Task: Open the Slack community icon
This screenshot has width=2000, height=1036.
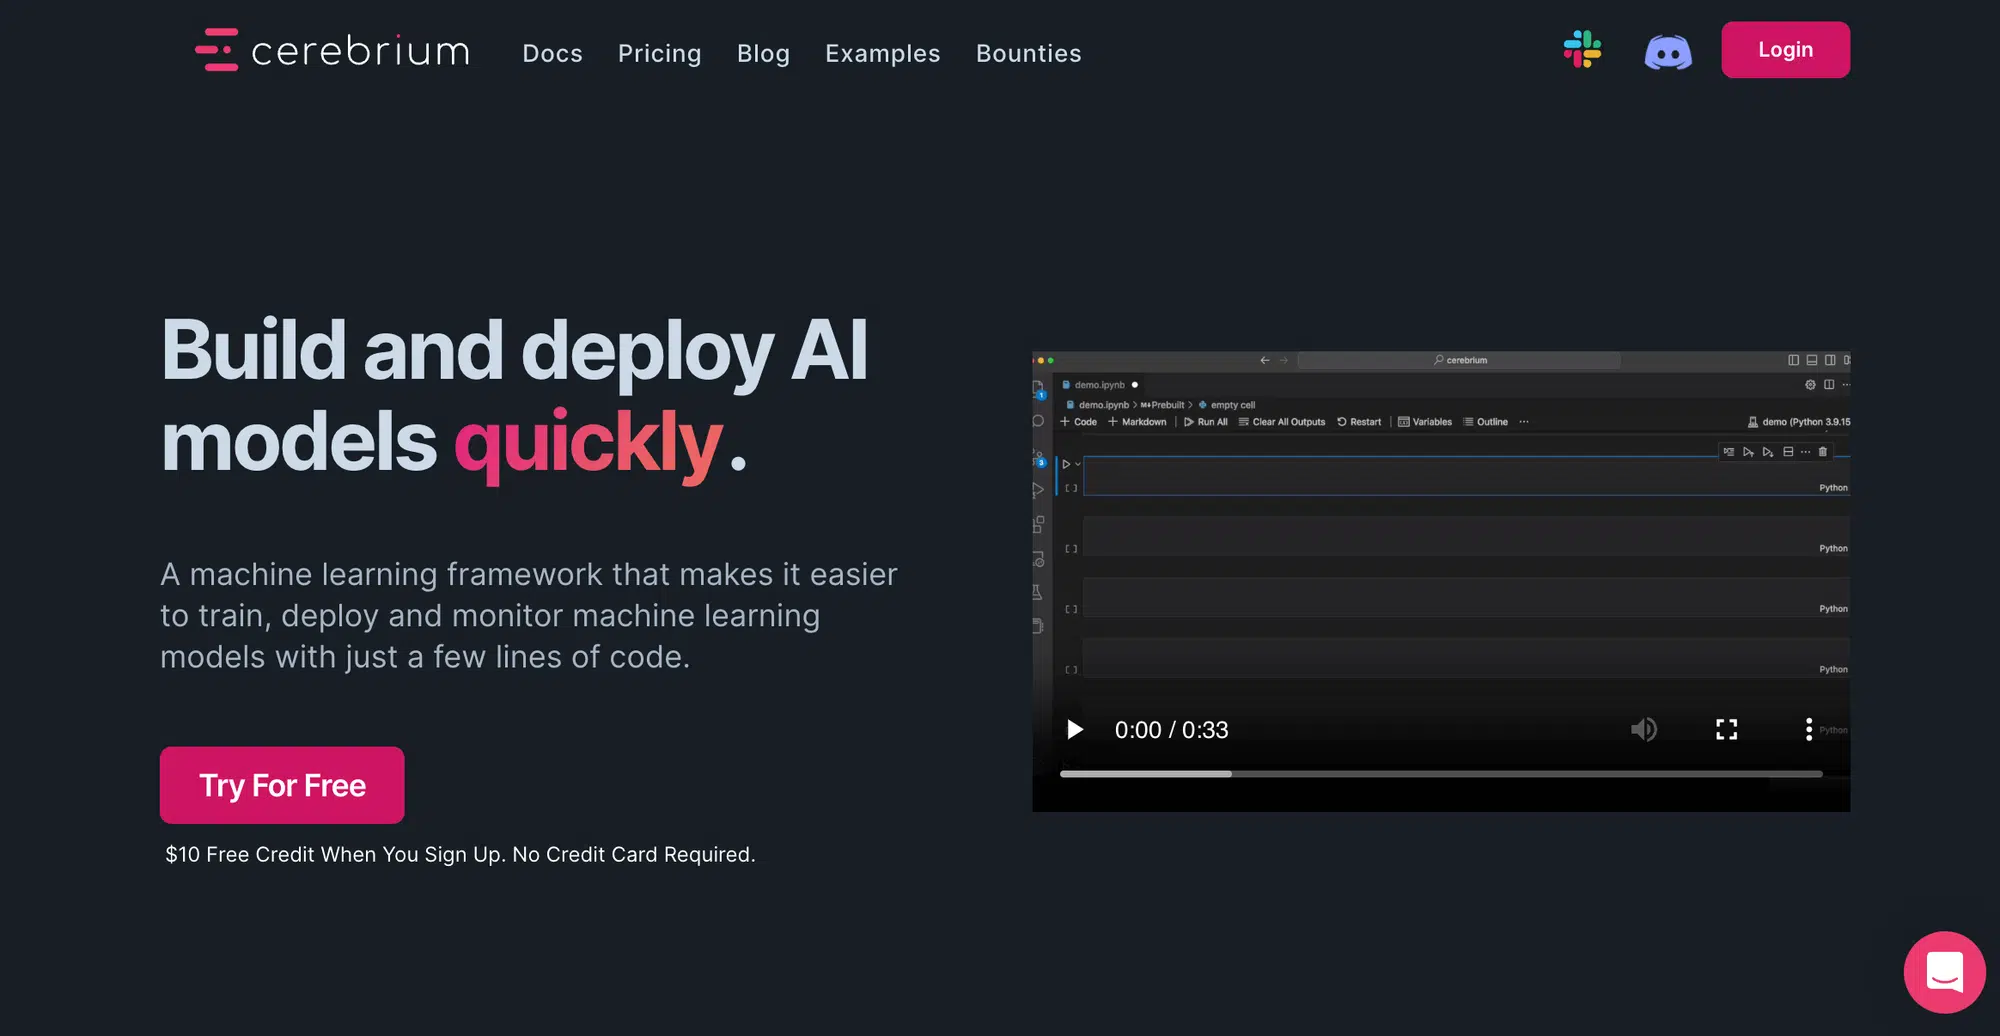Action: click(x=1582, y=49)
